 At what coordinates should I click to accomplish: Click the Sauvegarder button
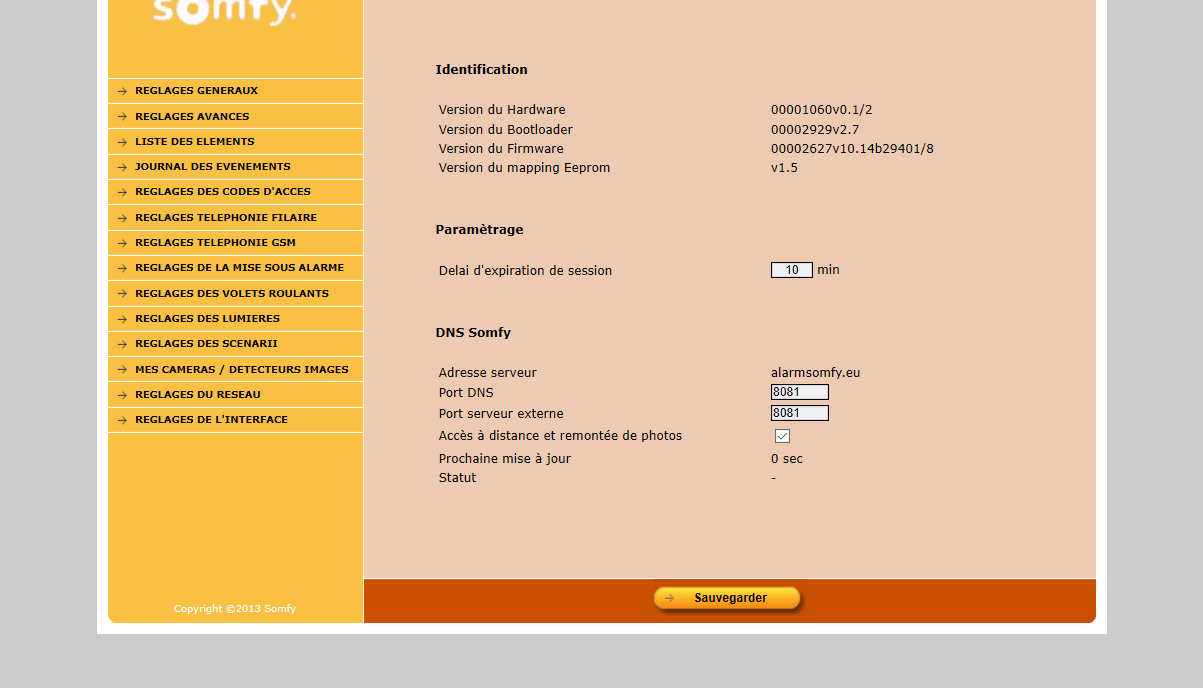[x=728, y=598]
